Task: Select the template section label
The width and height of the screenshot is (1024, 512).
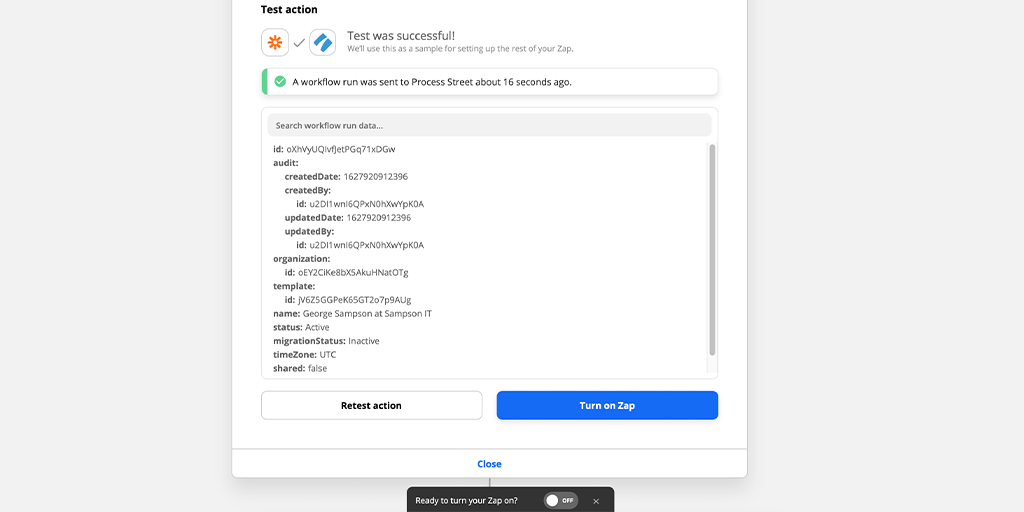Action: pyautogui.click(x=294, y=286)
